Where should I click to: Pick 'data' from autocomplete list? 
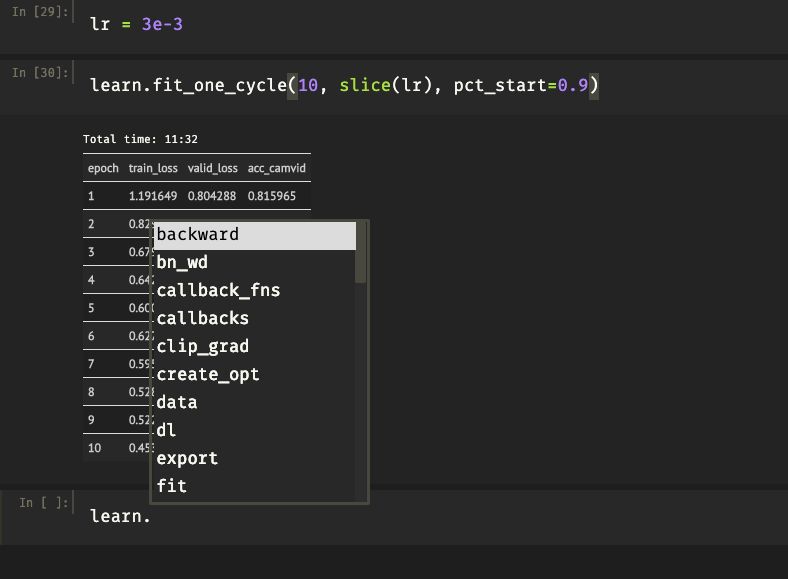[254, 403]
